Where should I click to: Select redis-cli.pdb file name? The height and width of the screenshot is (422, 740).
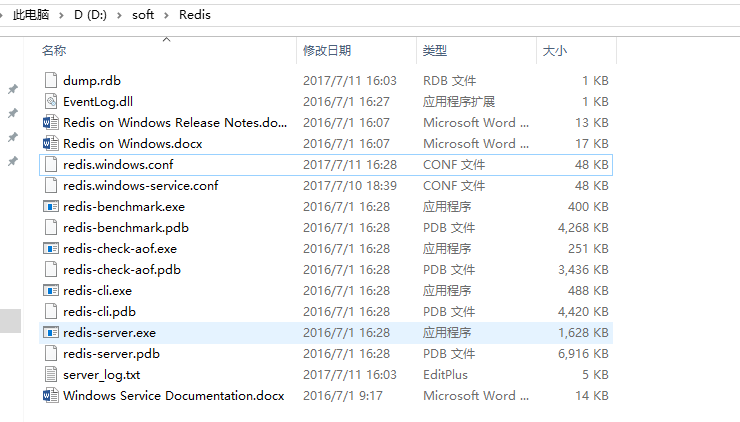point(100,312)
